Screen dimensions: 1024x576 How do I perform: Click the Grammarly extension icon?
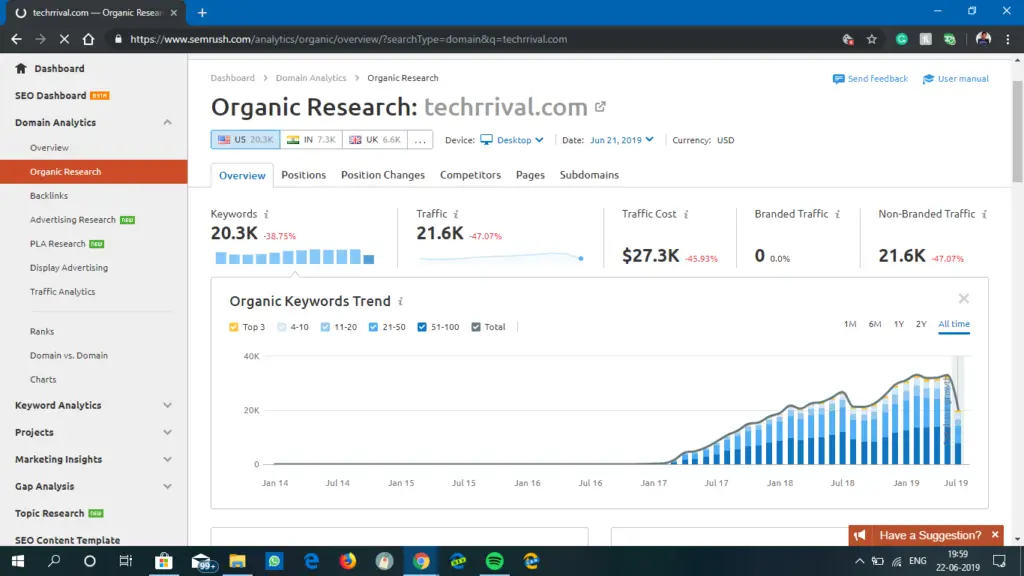point(902,39)
